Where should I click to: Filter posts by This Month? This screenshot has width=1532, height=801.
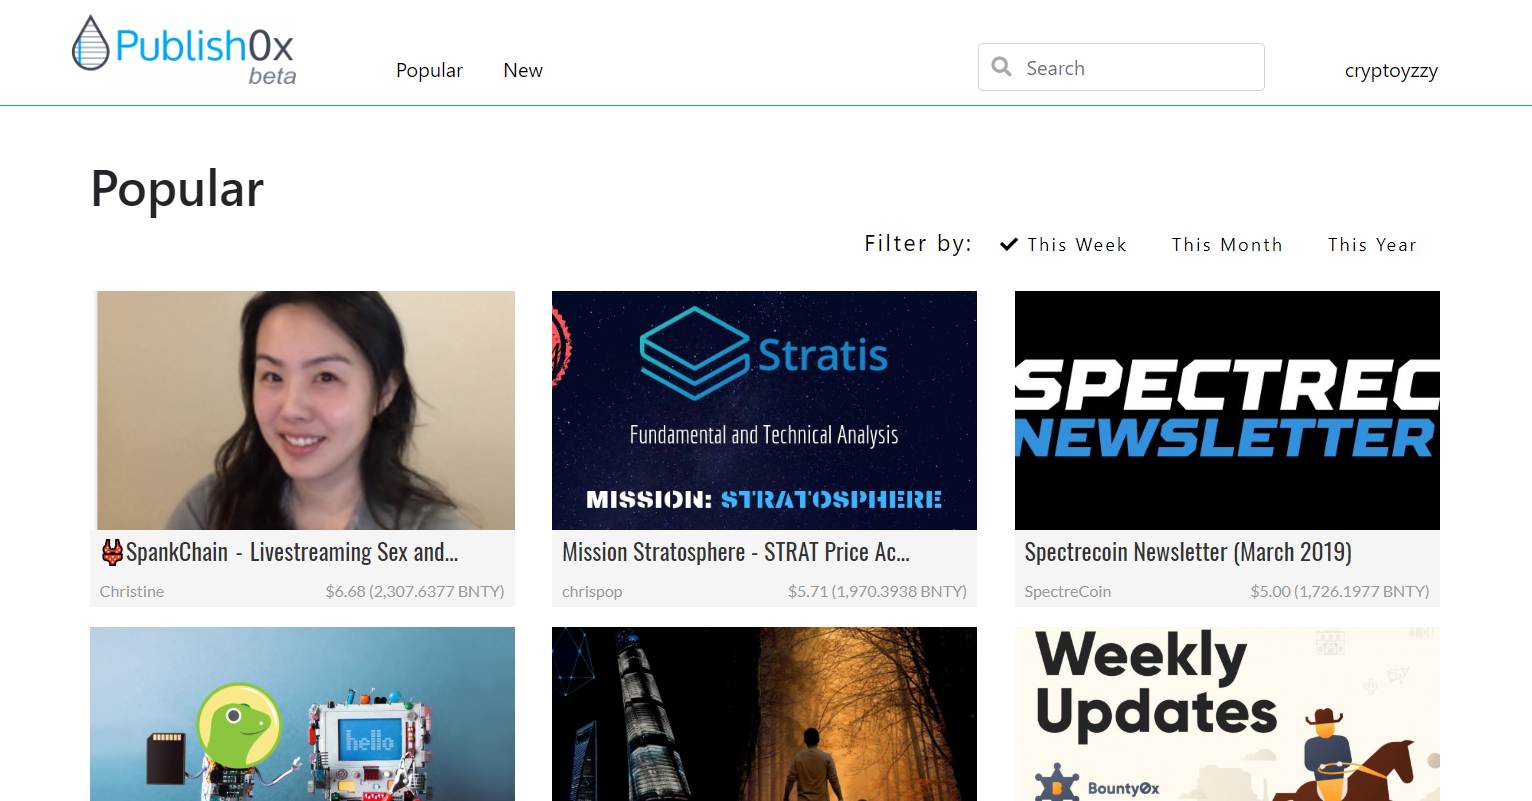pos(1227,245)
